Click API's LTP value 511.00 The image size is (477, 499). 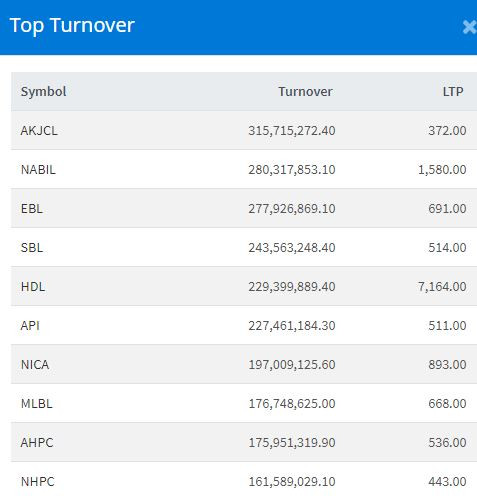coord(447,325)
